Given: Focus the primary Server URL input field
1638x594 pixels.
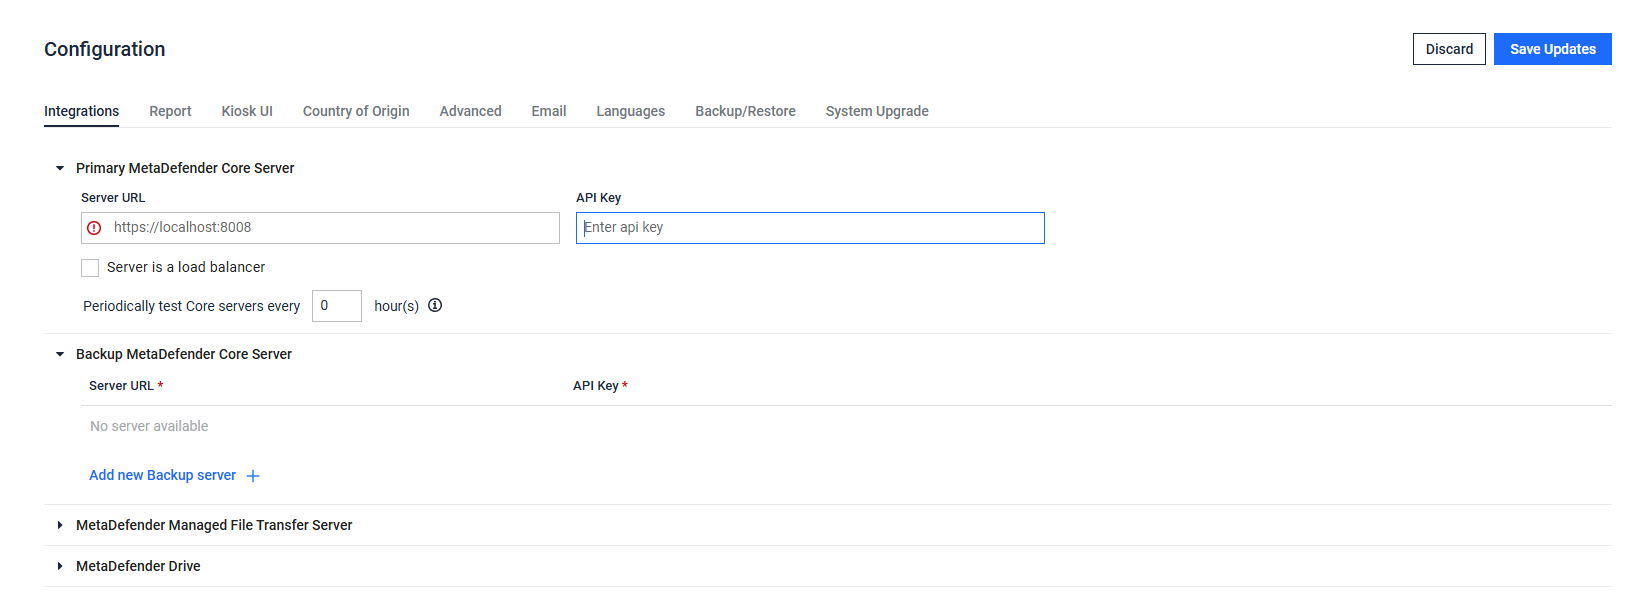Looking at the screenshot, I should (x=320, y=228).
